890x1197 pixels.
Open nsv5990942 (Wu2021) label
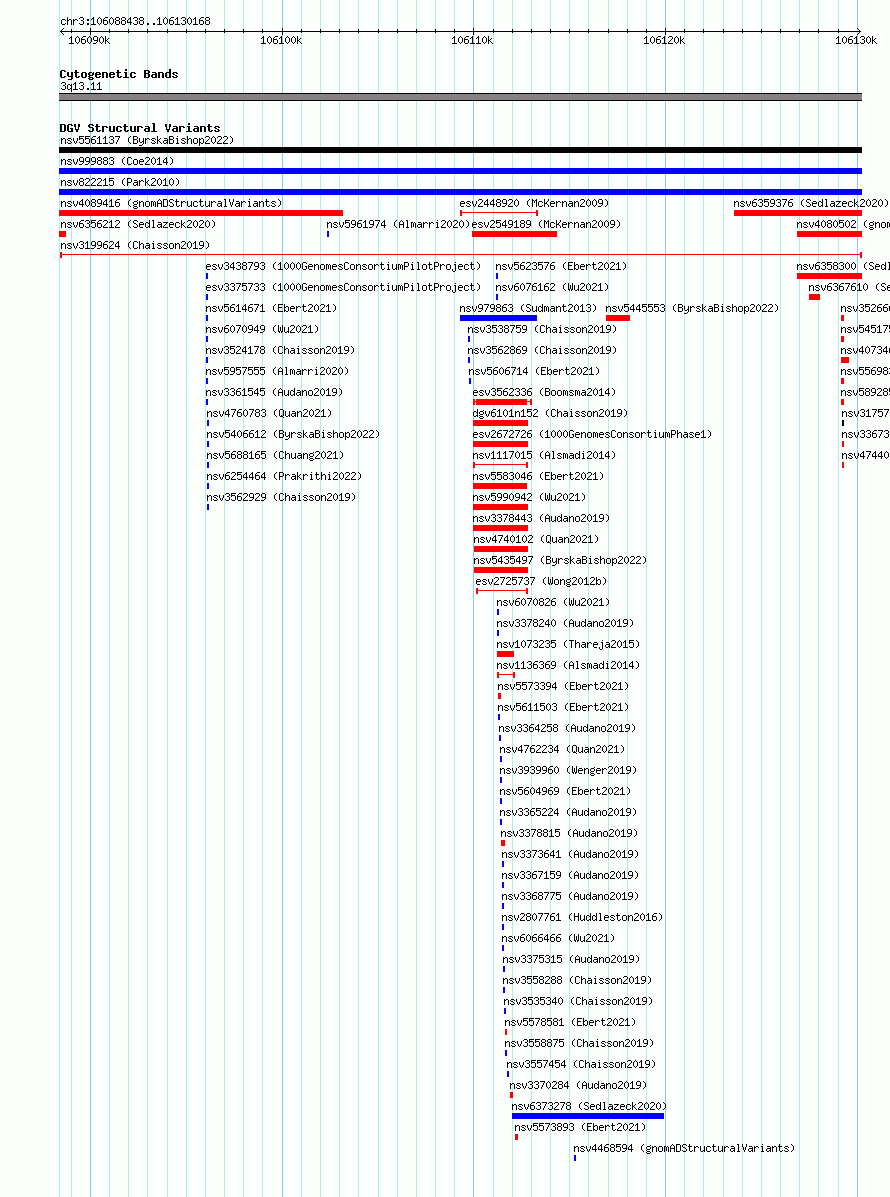(530, 497)
